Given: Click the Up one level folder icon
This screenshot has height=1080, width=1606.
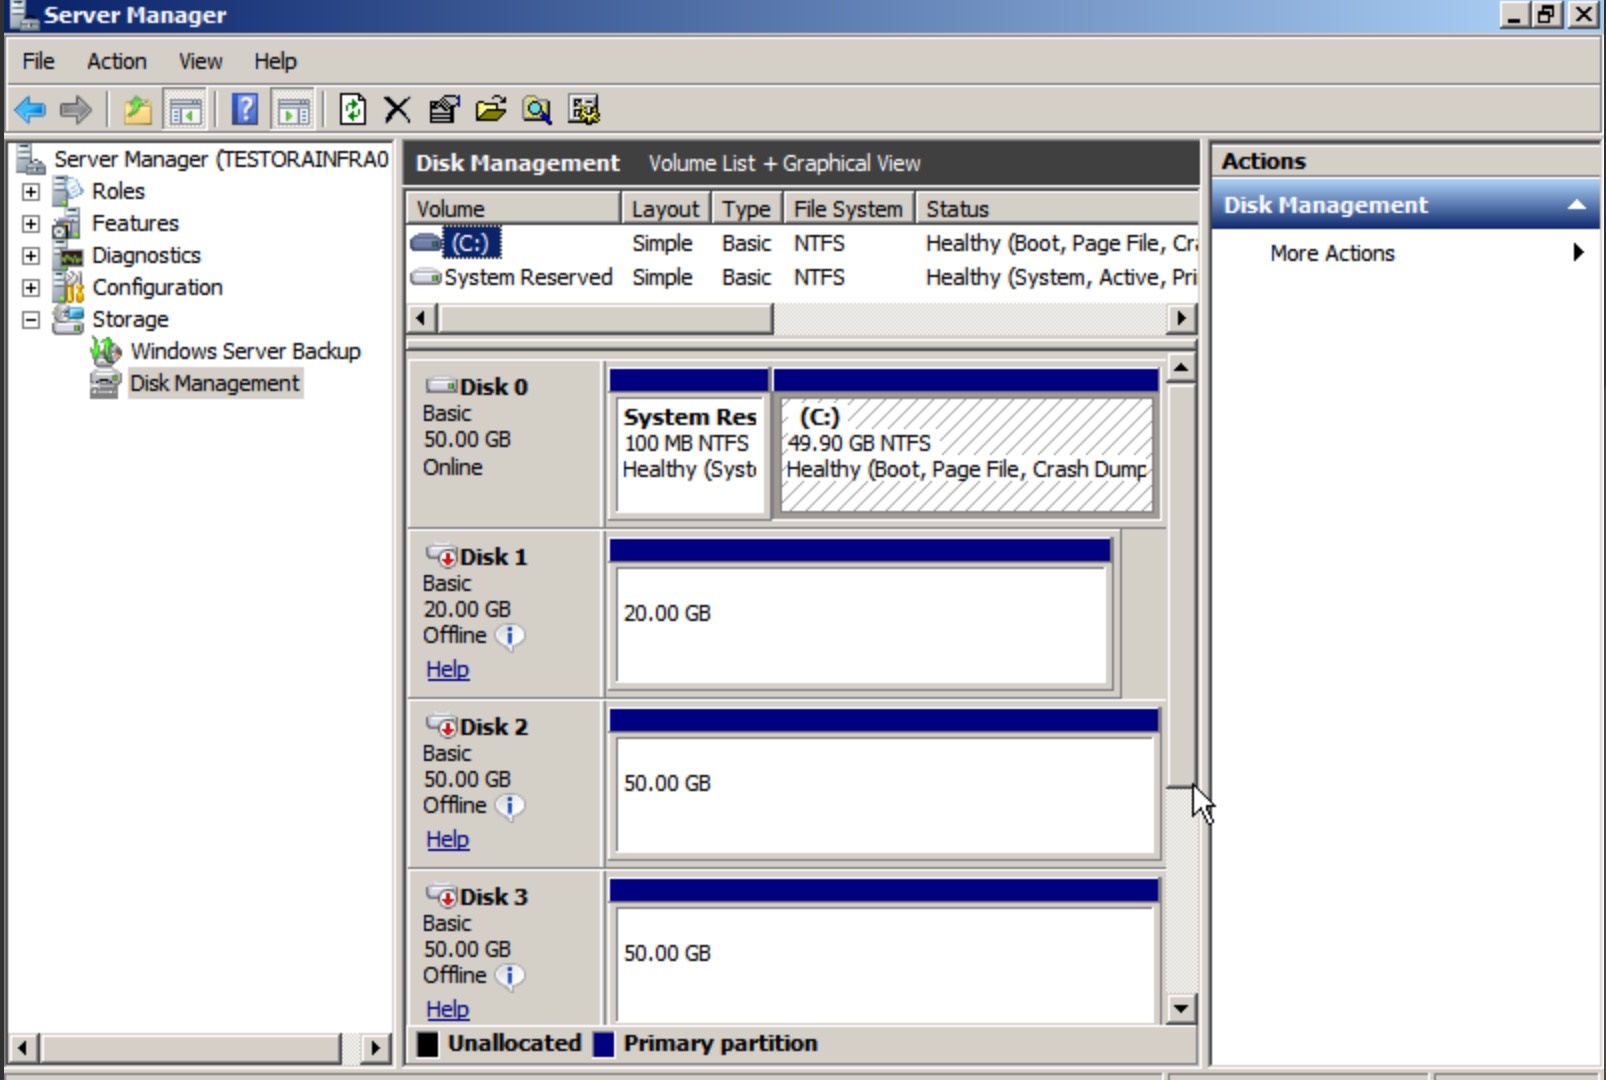Looking at the screenshot, I should pyautogui.click(x=138, y=109).
